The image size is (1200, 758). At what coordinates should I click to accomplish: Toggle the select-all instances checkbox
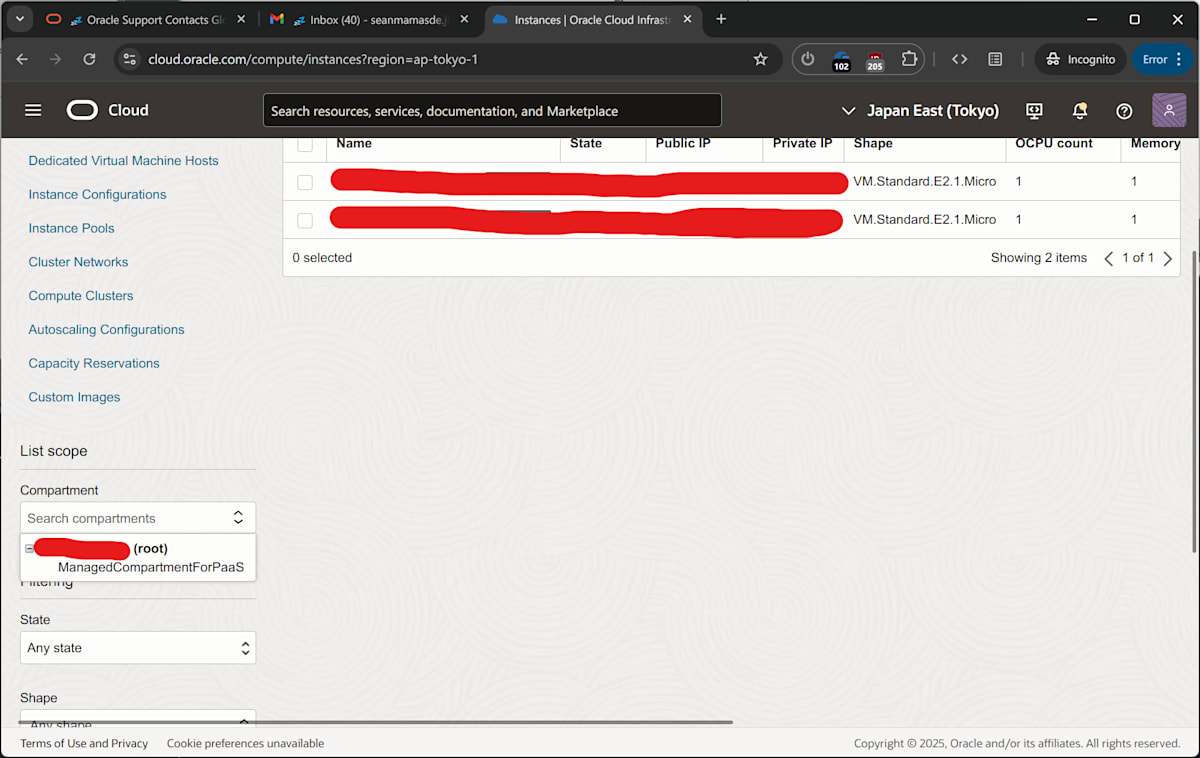(305, 144)
